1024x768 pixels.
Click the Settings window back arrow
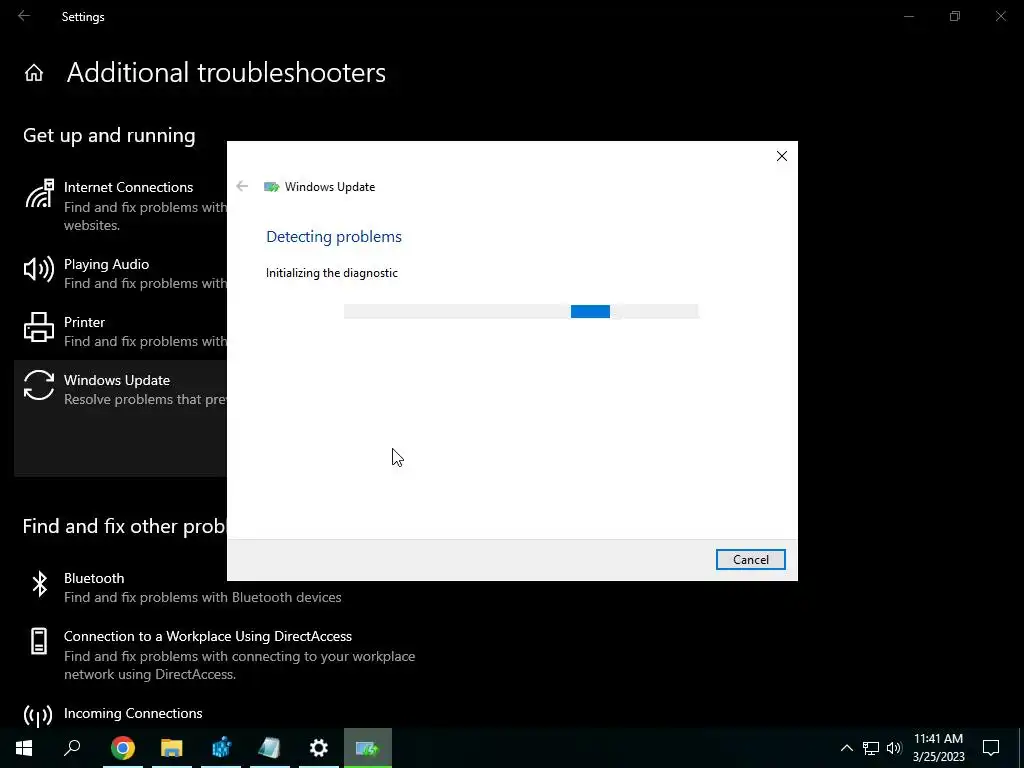point(24,16)
